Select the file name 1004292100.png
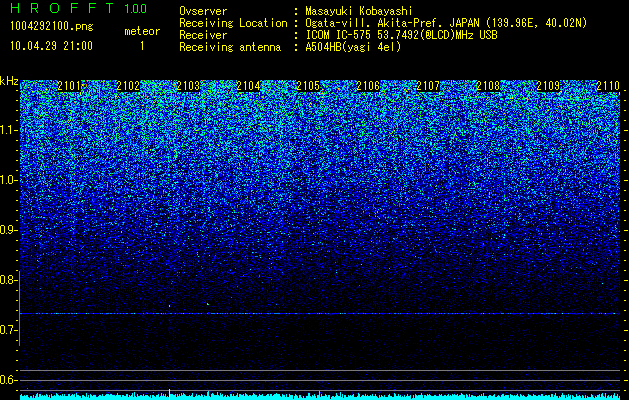This screenshot has height=400, width=629. pyautogui.click(x=52, y=27)
